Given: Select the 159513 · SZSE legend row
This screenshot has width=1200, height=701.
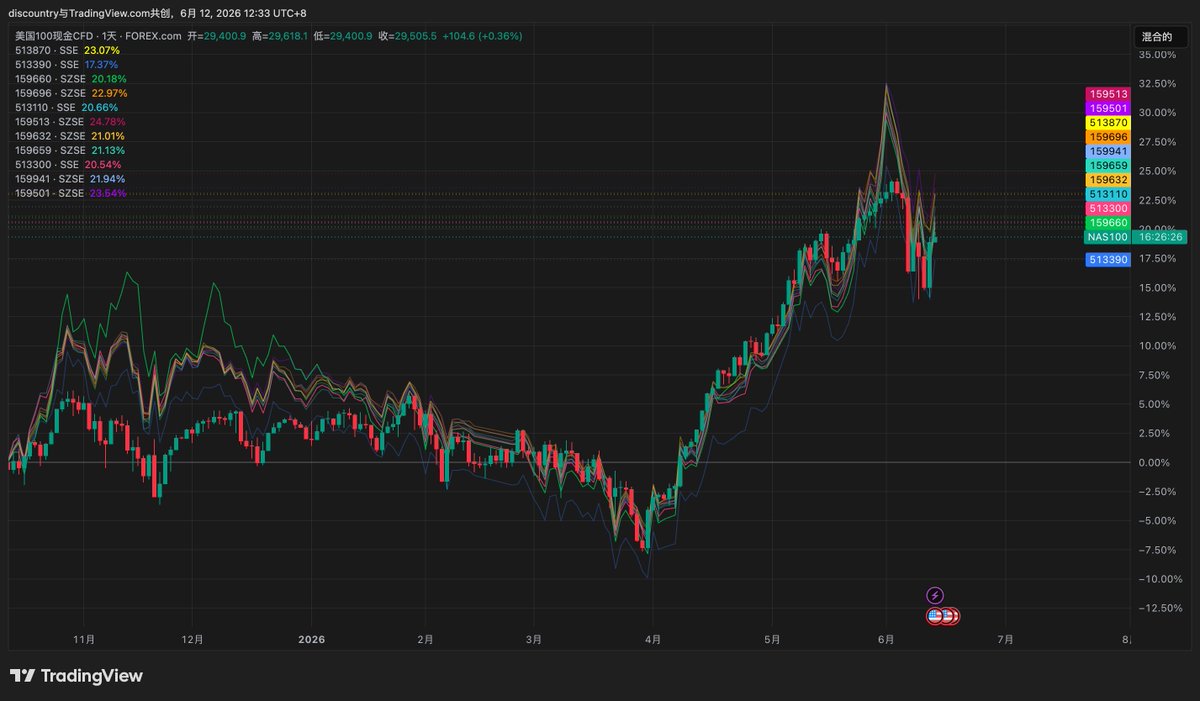Looking at the screenshot, I should click(x=71, y=121).
